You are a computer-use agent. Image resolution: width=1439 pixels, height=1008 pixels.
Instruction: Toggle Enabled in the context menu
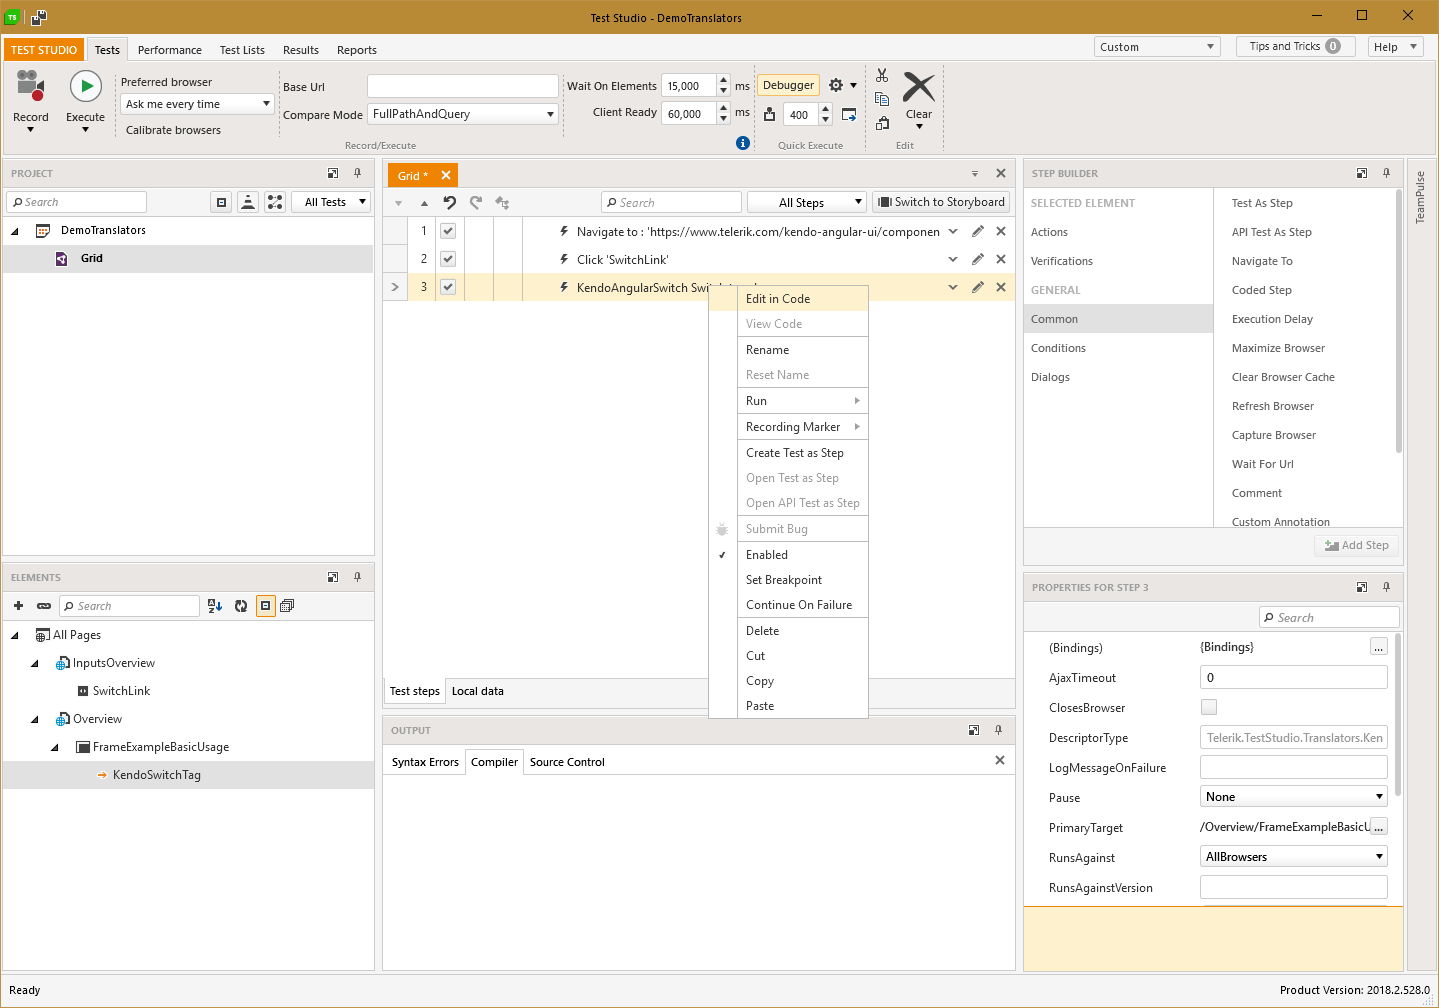(x=788, y=555)
